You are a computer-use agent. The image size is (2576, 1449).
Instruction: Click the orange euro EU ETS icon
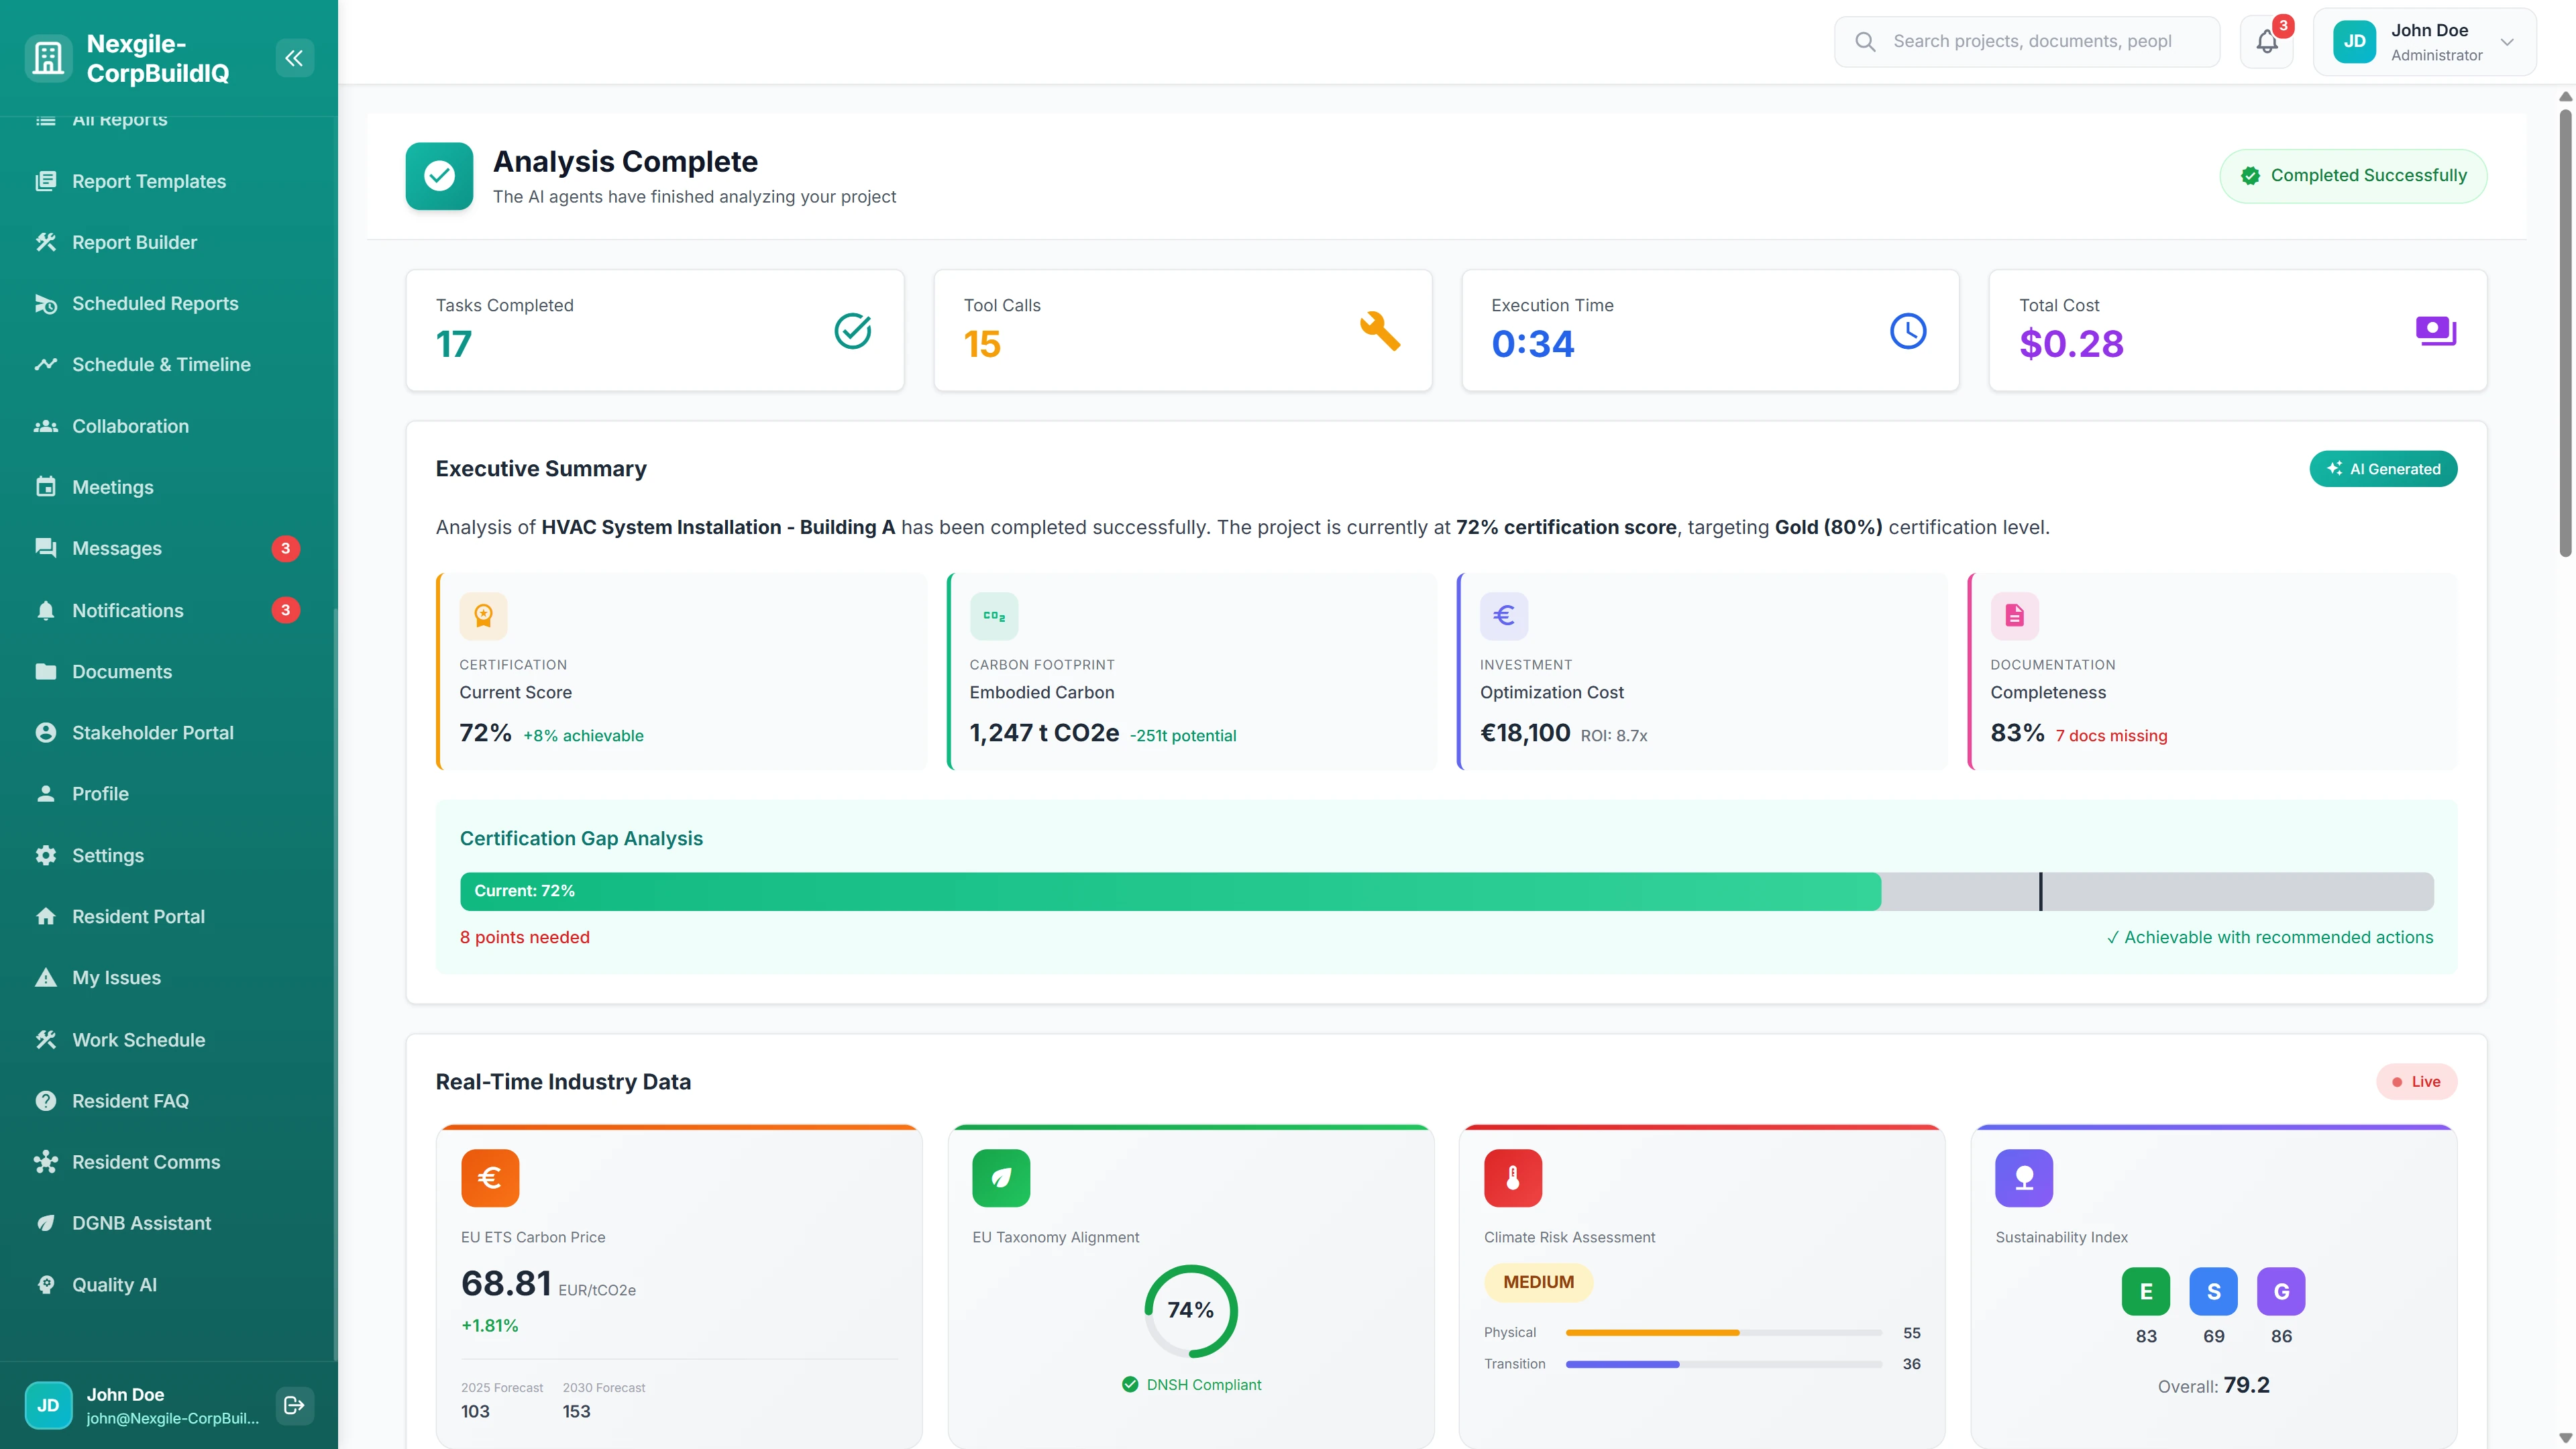(490, 1178)
